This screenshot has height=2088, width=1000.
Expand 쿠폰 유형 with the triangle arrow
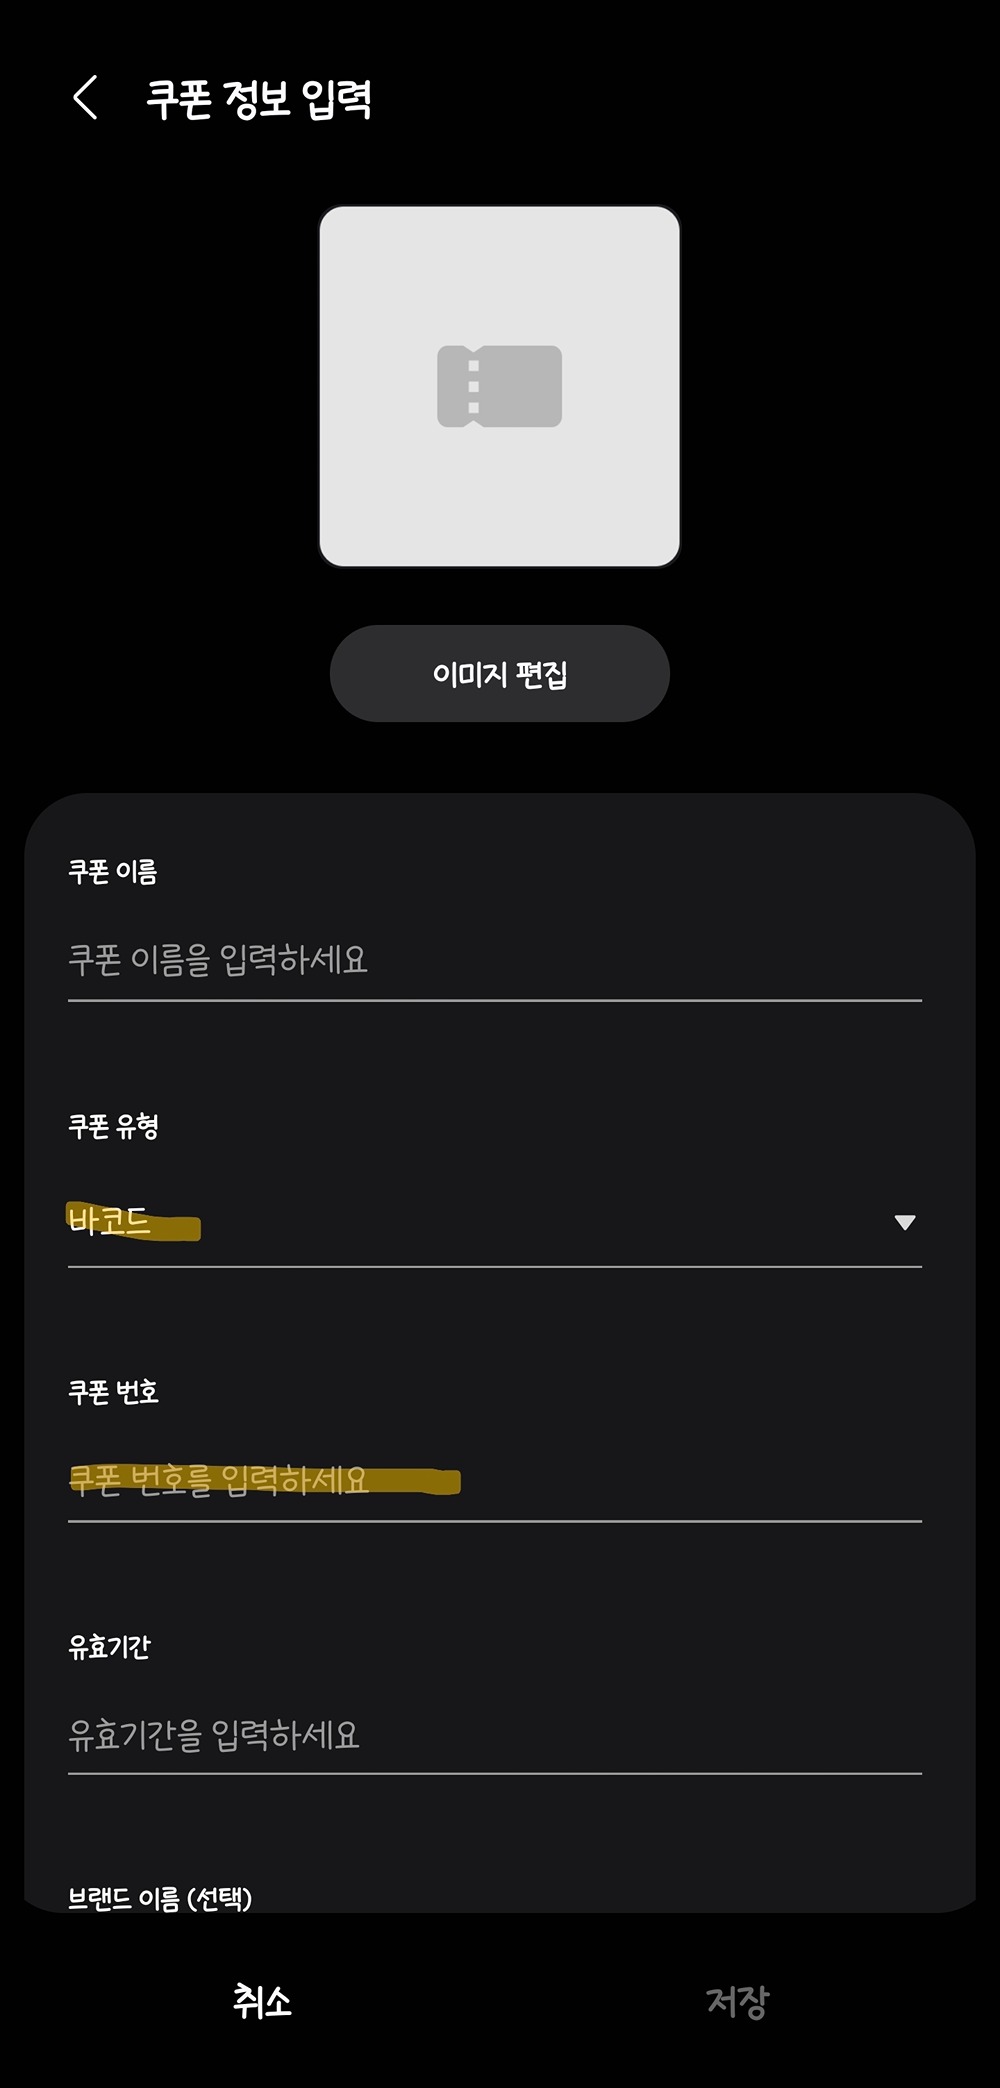(x=904, y=1222)
